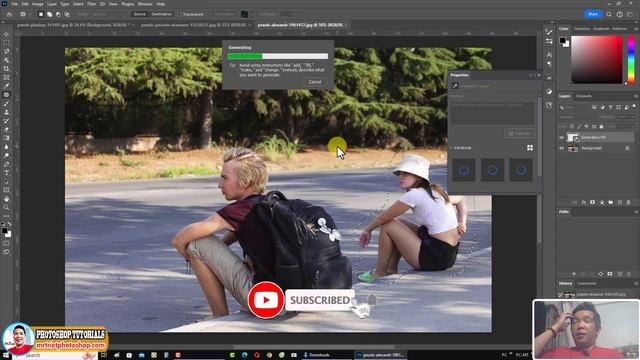Image resolution: width=640 pixels, height=360 pixels.
Task: Click the foreground color swatch in Color panel
Action: [562, 40]
